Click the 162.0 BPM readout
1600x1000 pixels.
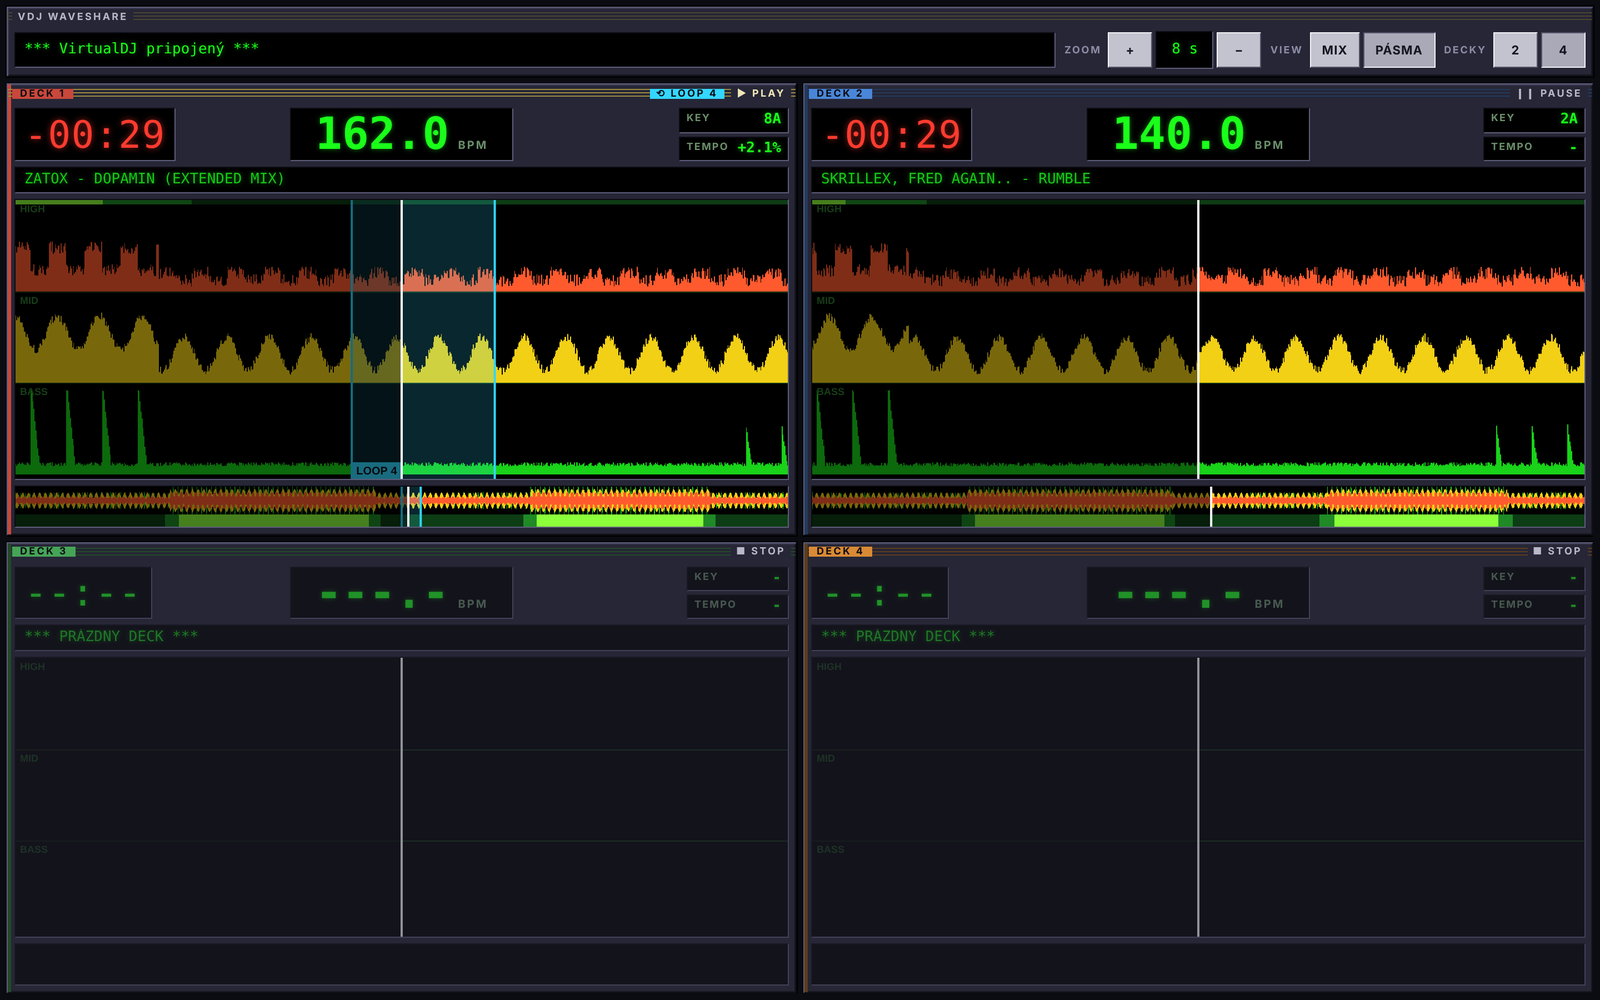(x=401, y=134)
